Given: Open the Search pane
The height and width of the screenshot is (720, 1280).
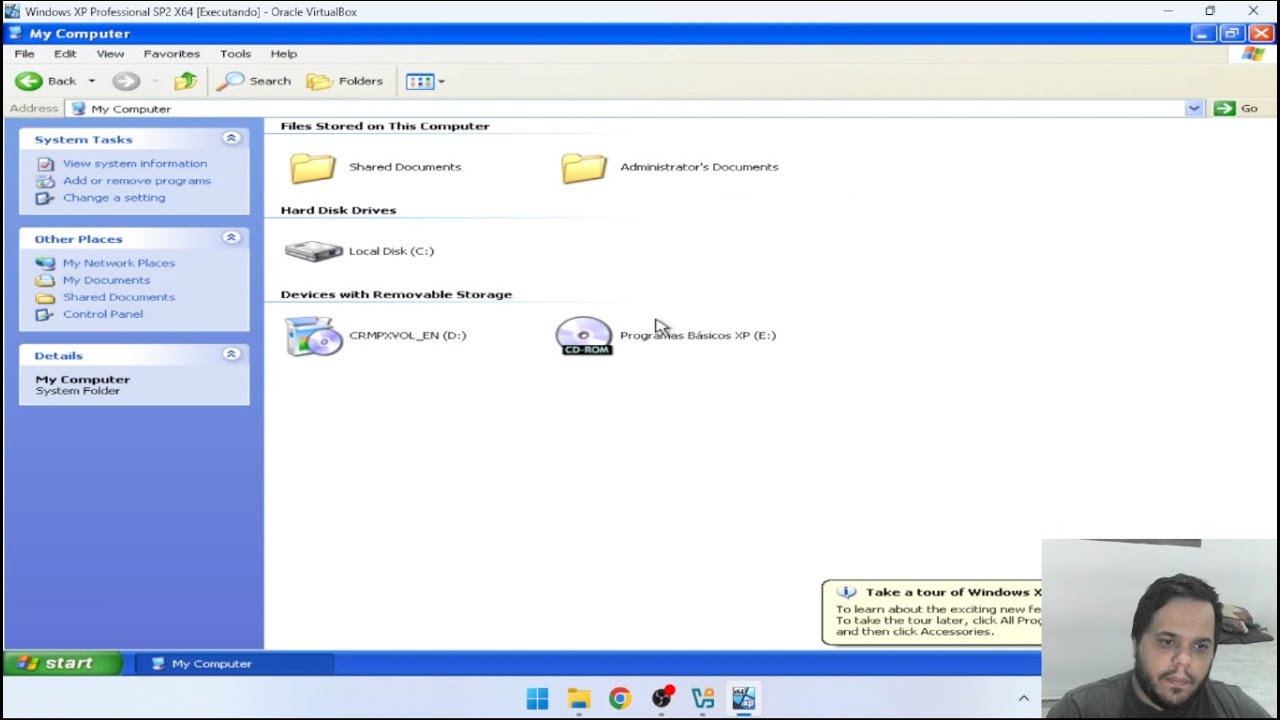Looking at the screenshot, I should (x=255, y=81).
